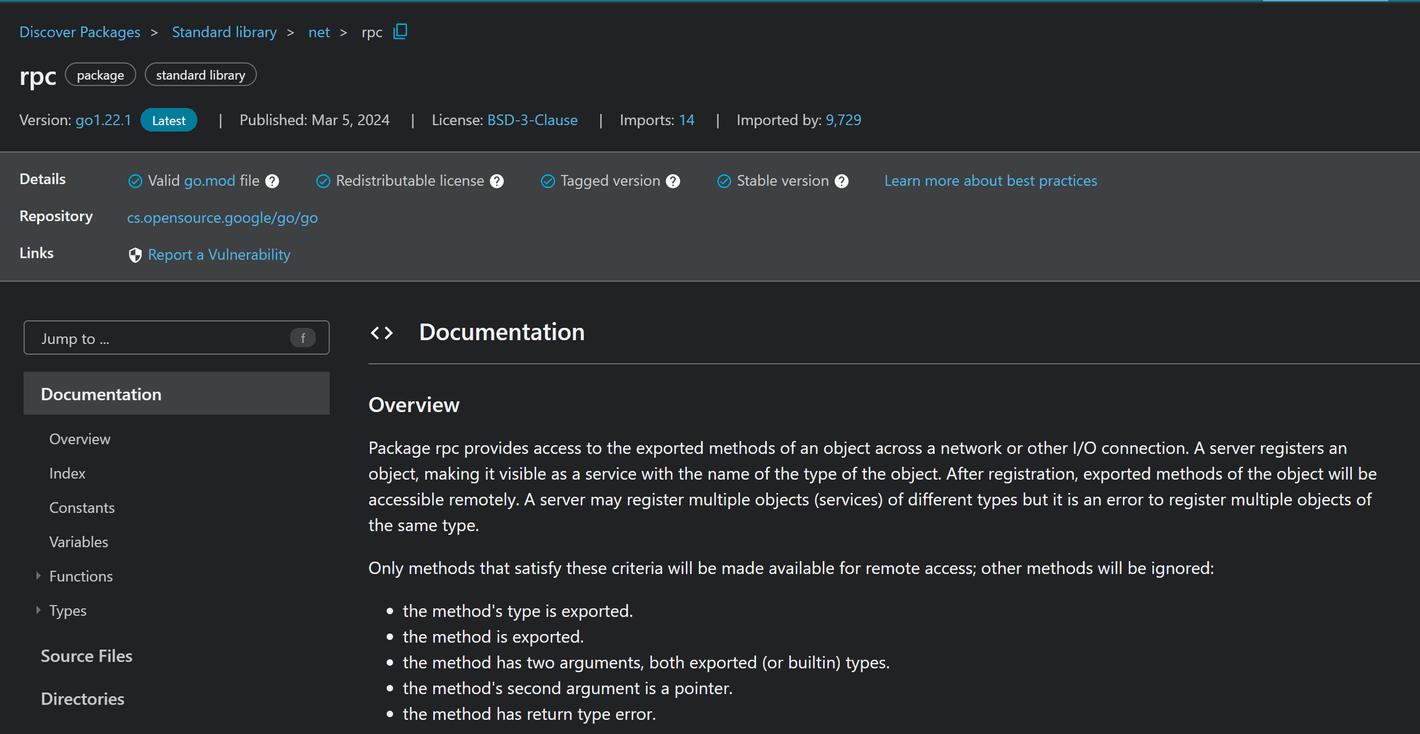Click the Learn more about best practices link
Image resolution: width=1420 pixels, height=734 pixels.
990,181
